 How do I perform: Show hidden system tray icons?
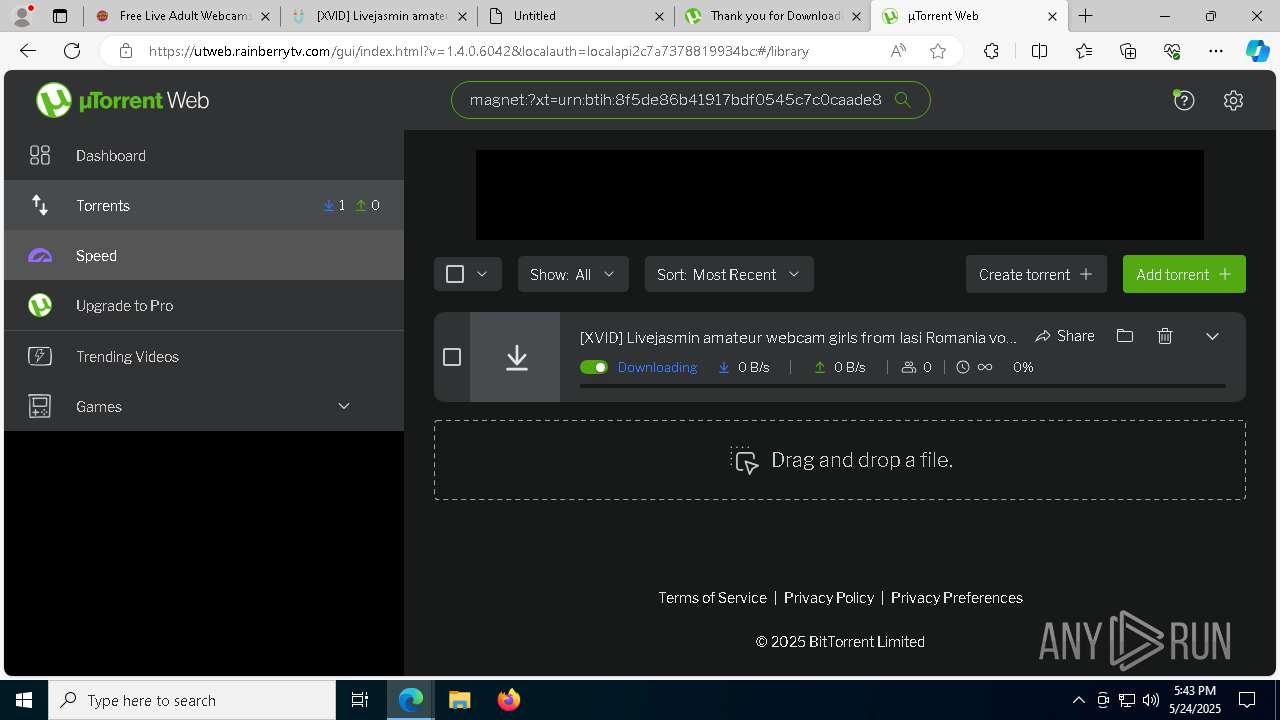(1078, 700)
